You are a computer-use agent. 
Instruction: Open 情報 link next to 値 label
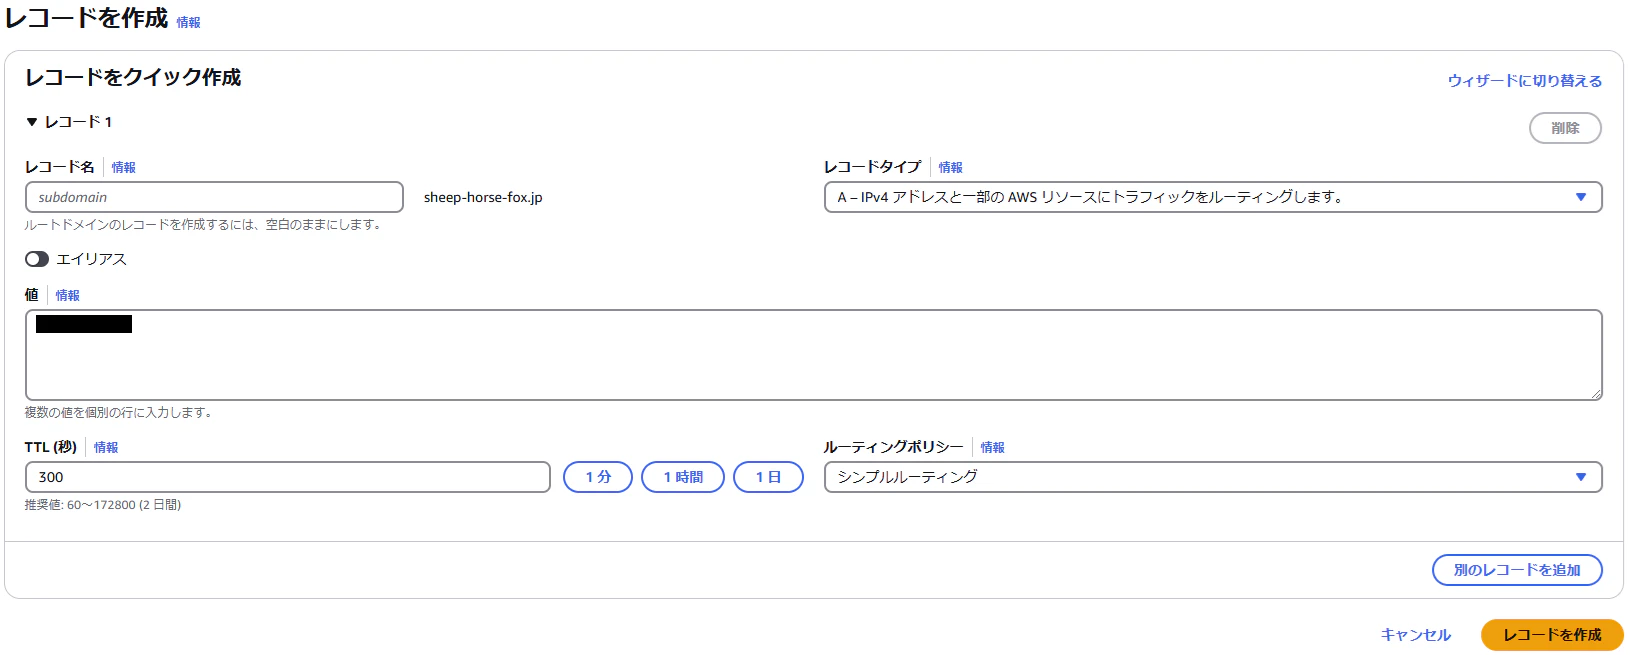pyautogui.click(x=67, y=296)
